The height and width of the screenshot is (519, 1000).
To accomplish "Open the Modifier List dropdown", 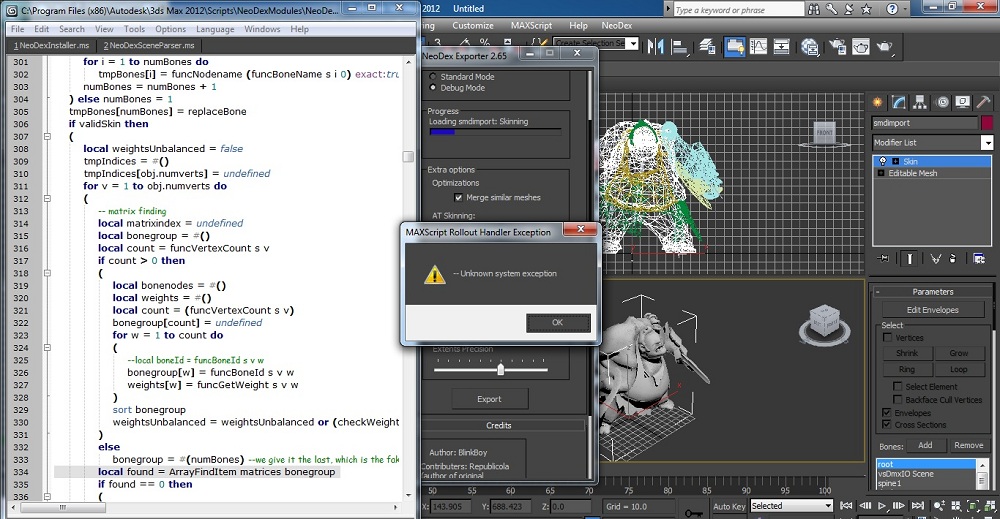I will (987, 143).
